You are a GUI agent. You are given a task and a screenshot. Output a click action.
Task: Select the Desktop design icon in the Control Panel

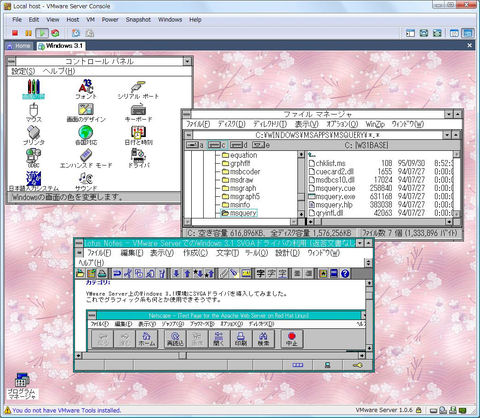(x=86, y=113)
